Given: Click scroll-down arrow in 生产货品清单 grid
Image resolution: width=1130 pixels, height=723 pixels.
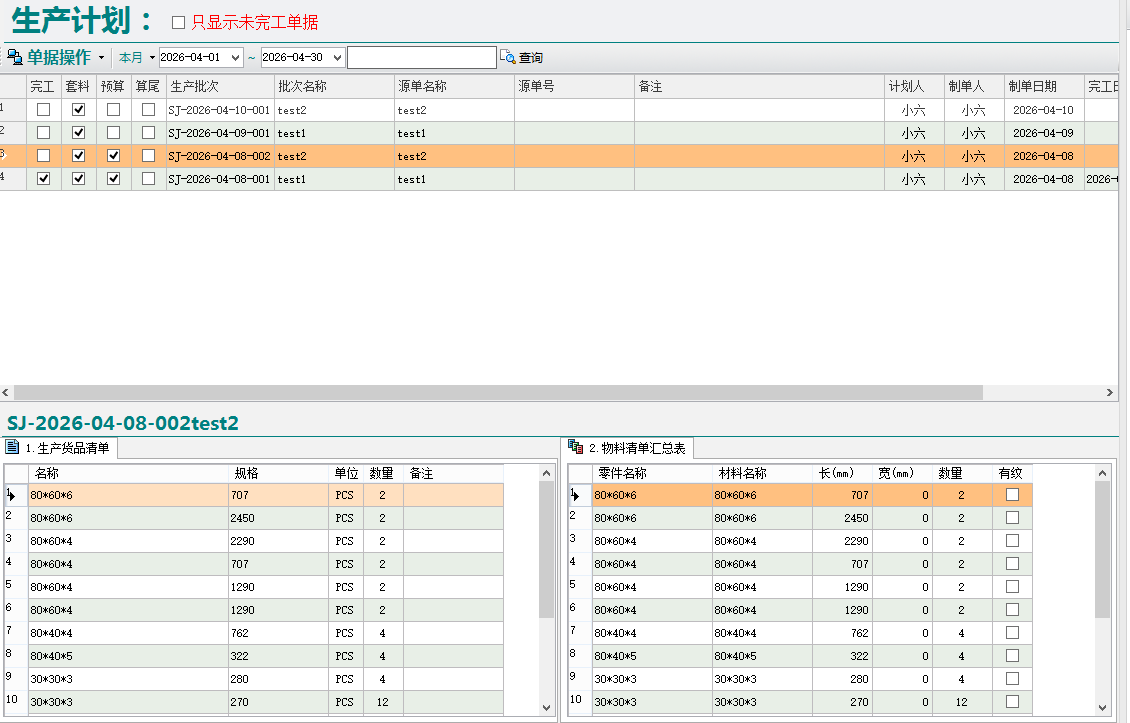Looking at the screenshot, I should tap(546, 707).
